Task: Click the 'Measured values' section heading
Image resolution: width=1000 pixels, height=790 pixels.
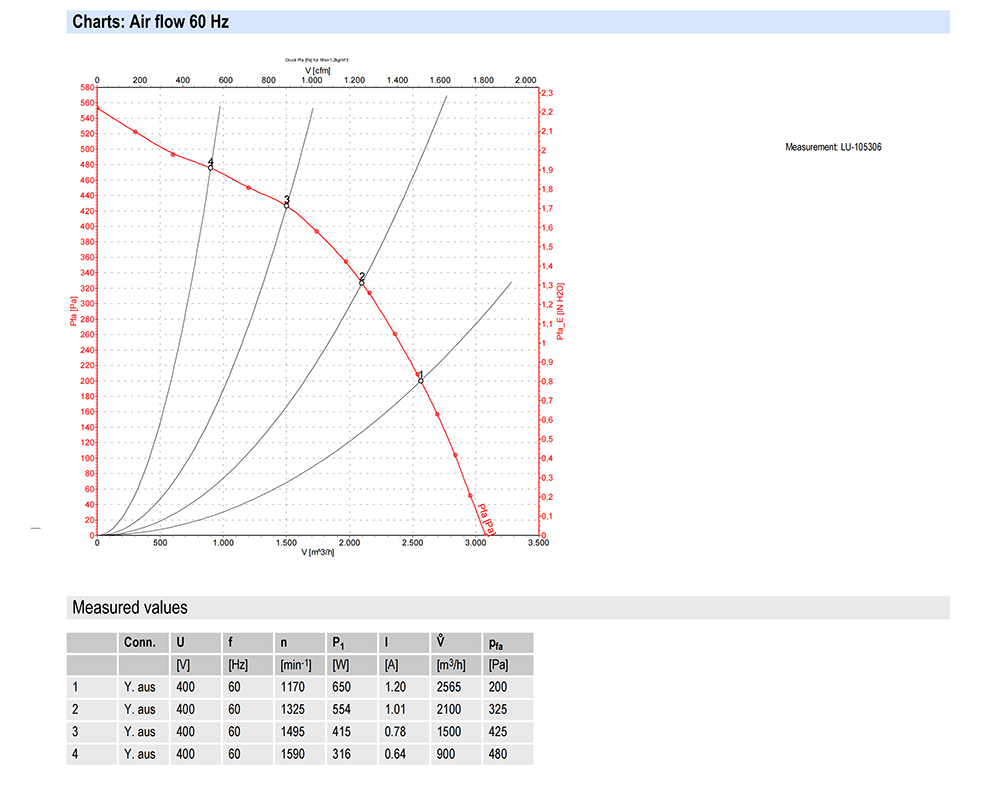Action: click(129, 608)
